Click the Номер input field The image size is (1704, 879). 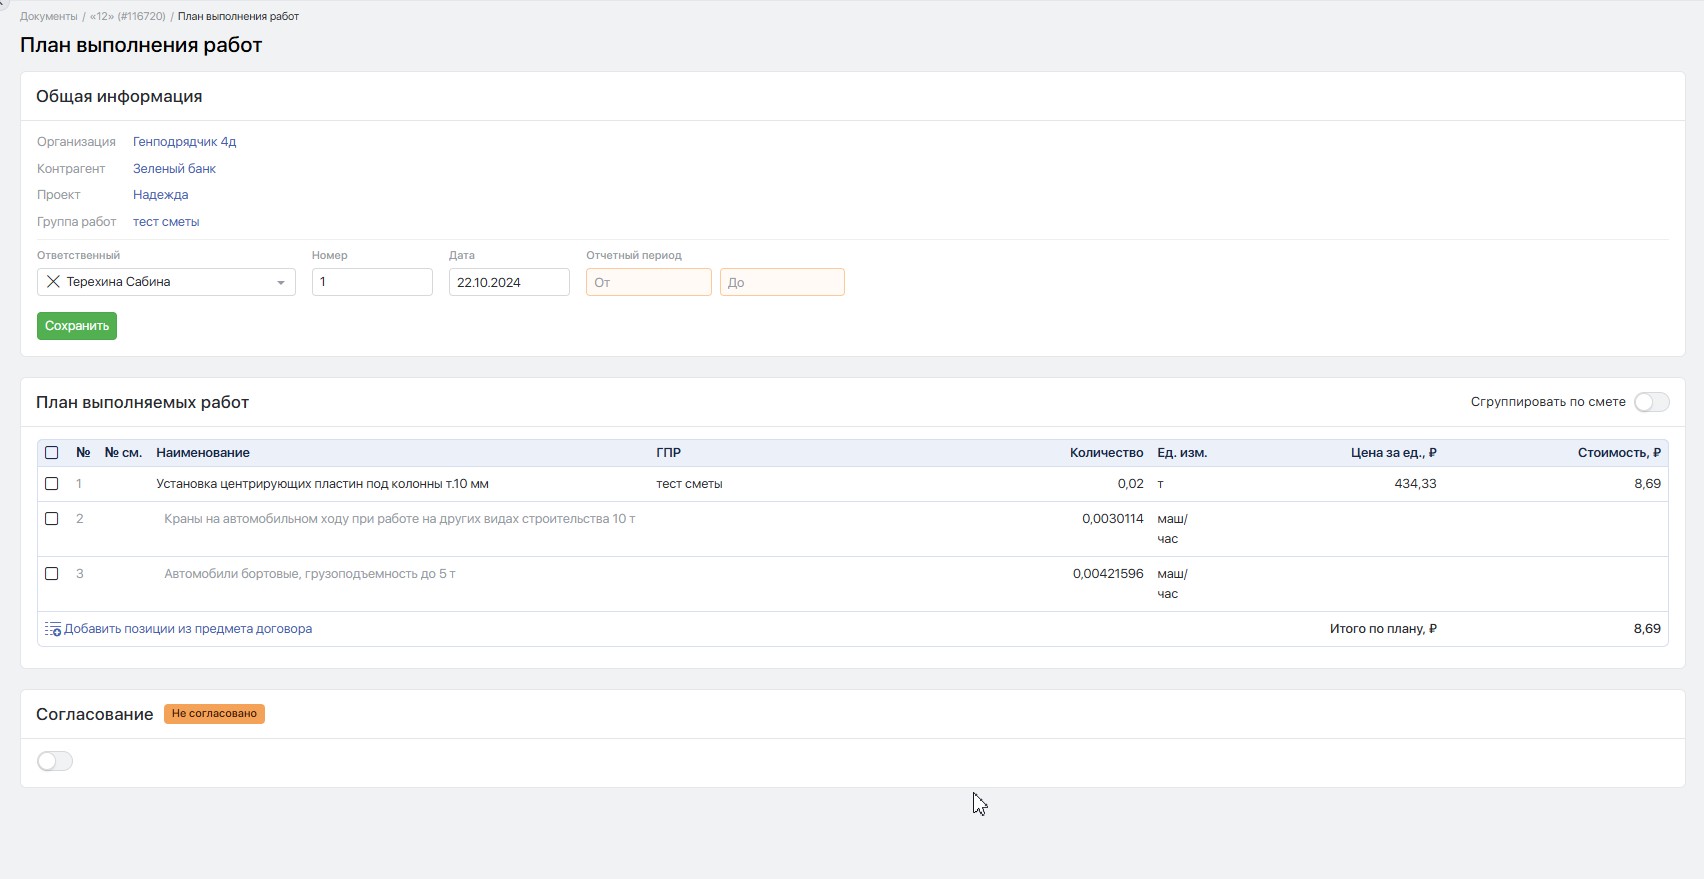pos(372,282)
